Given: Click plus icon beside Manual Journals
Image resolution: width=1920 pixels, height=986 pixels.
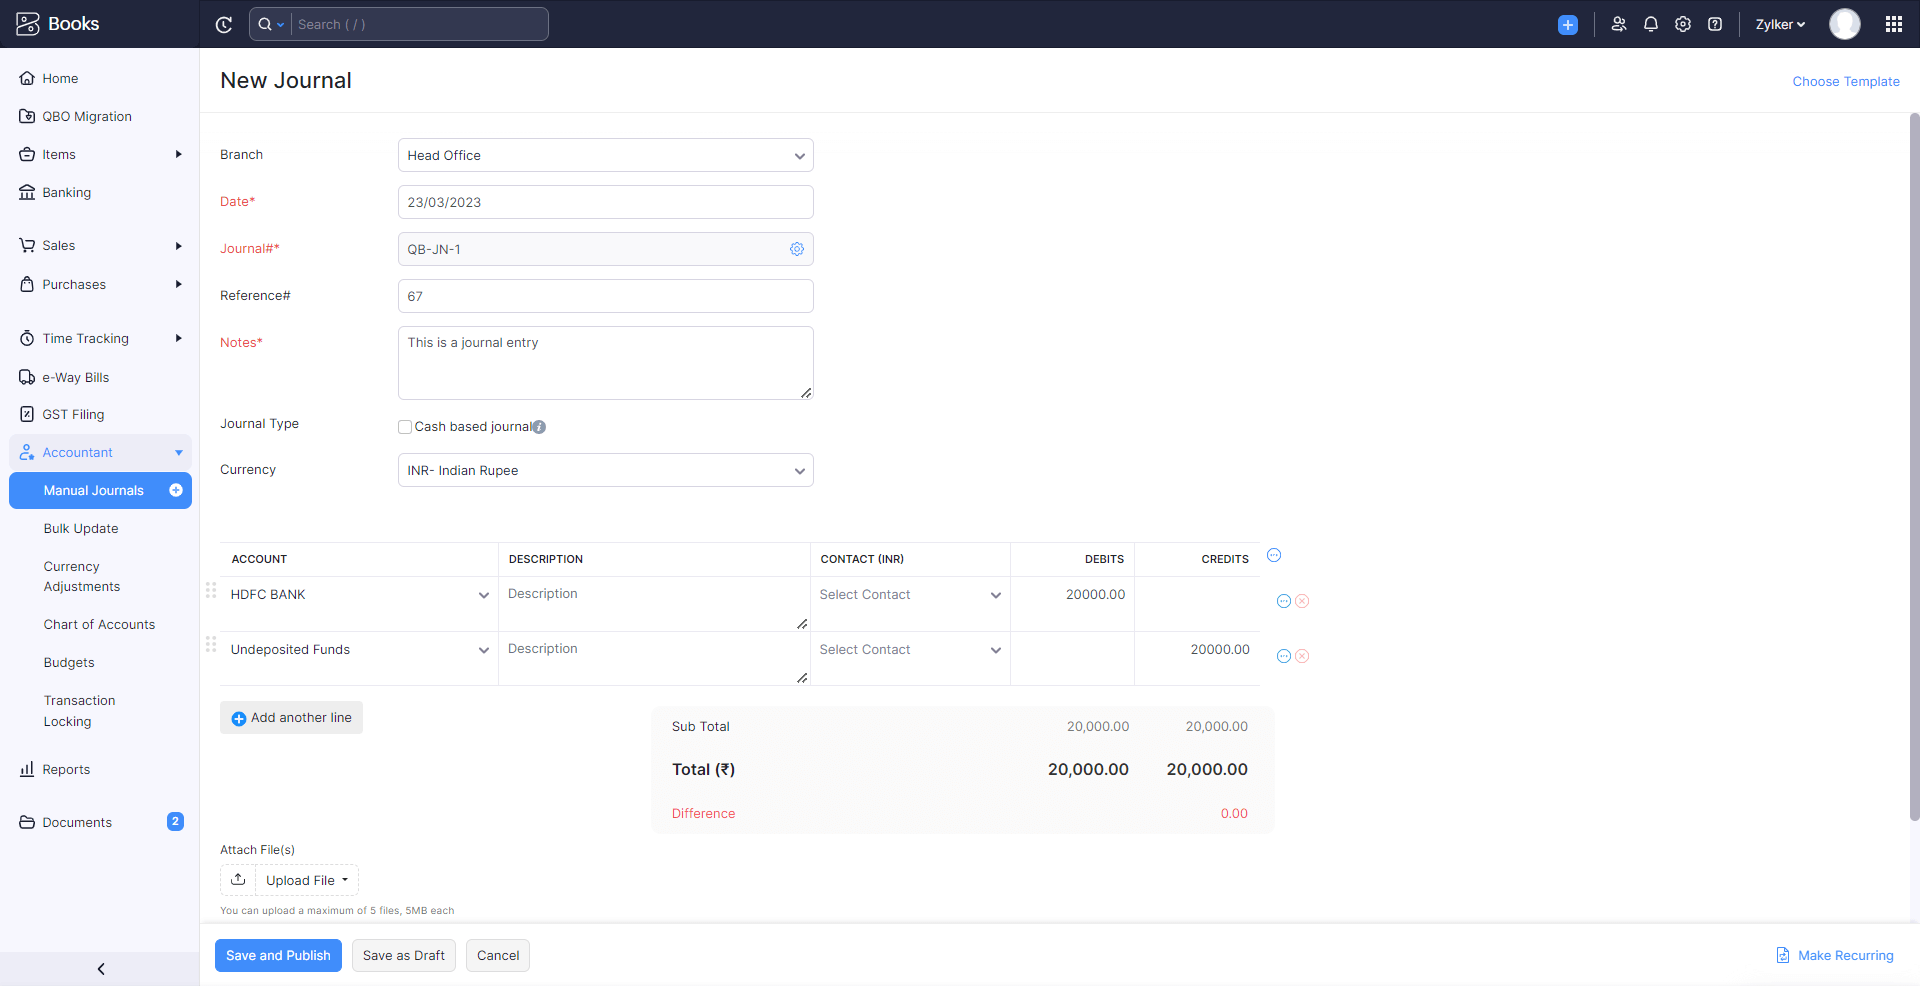Looking at the screenshot, I should [176, 490].
